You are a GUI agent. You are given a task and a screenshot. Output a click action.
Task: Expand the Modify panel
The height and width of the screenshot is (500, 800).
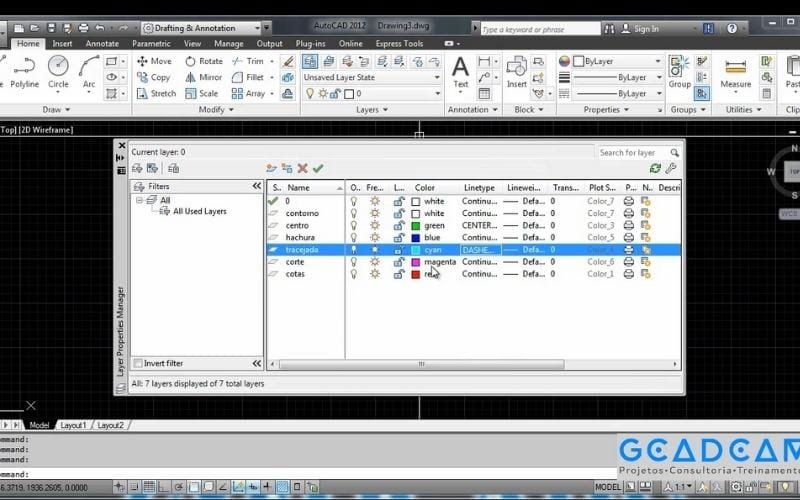coord(216,110)
